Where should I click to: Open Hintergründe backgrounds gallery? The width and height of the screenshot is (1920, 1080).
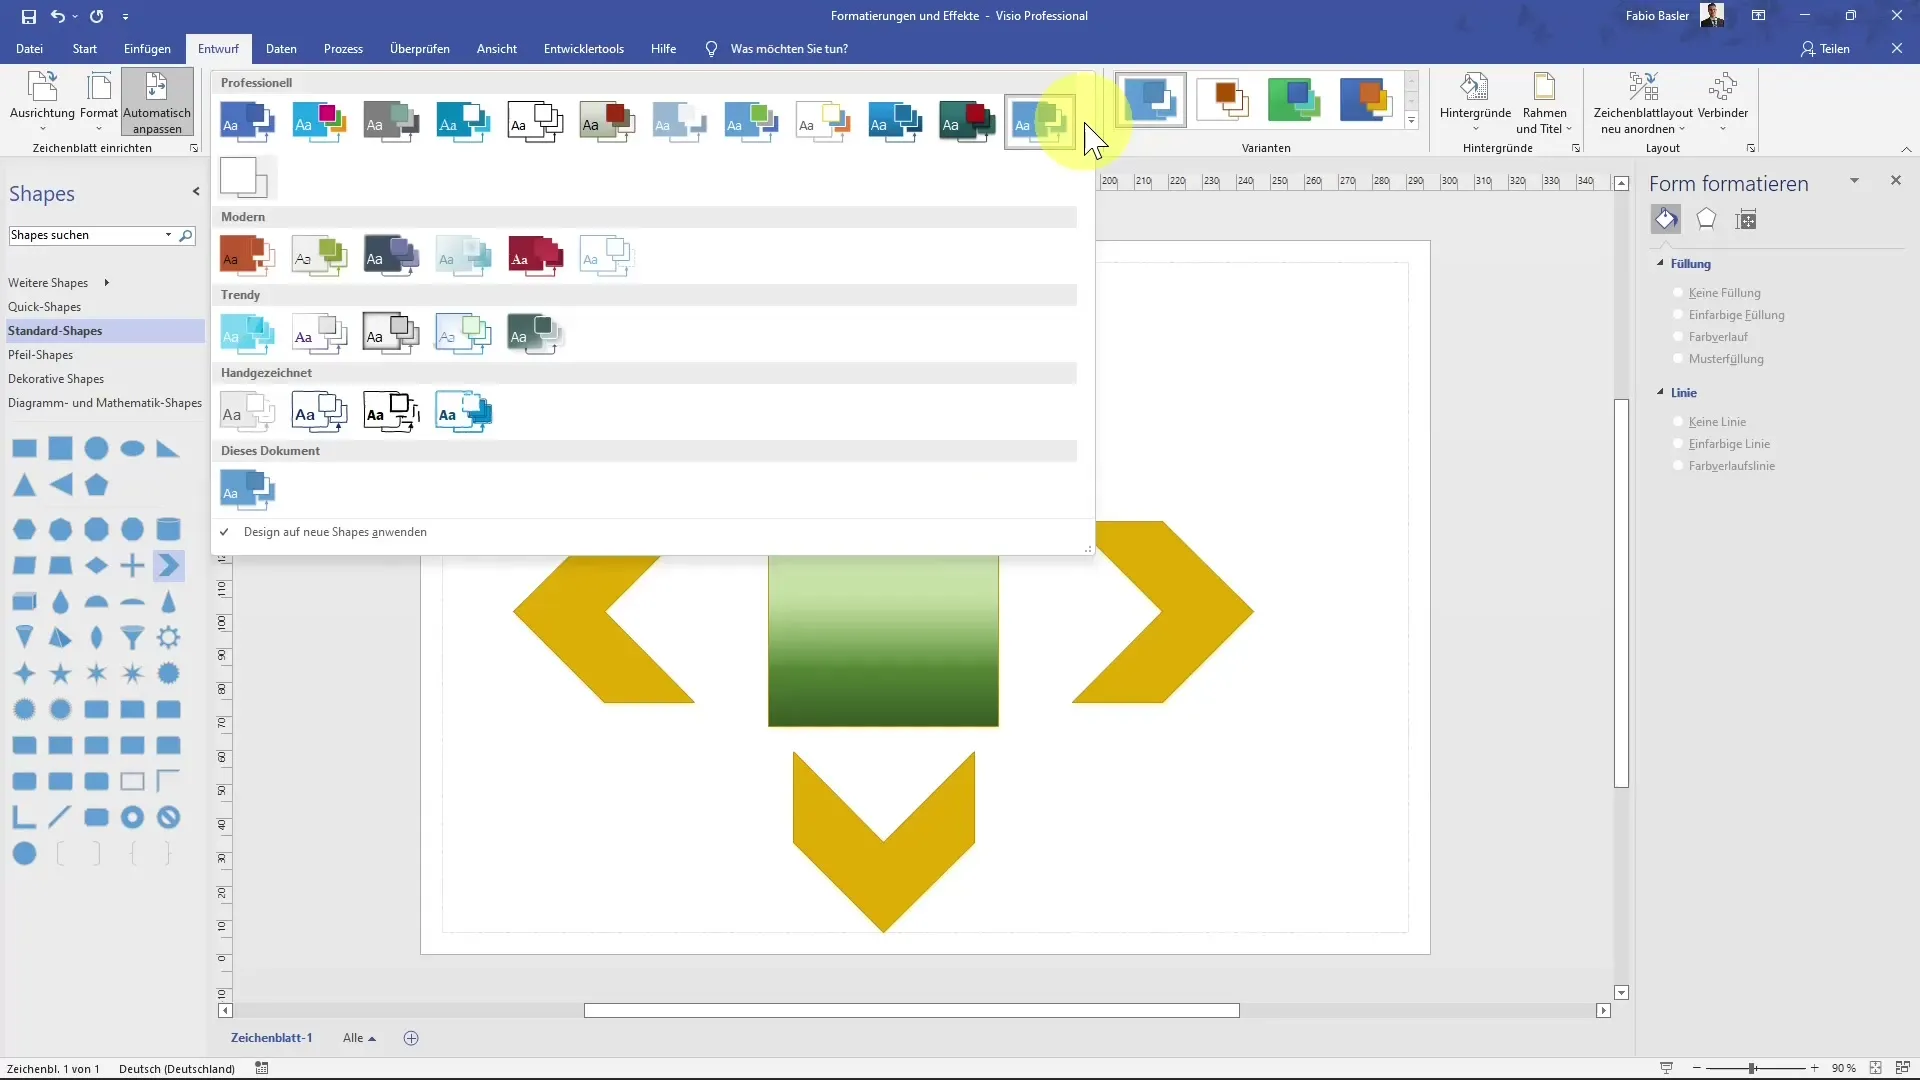(x=1475, y=102)
